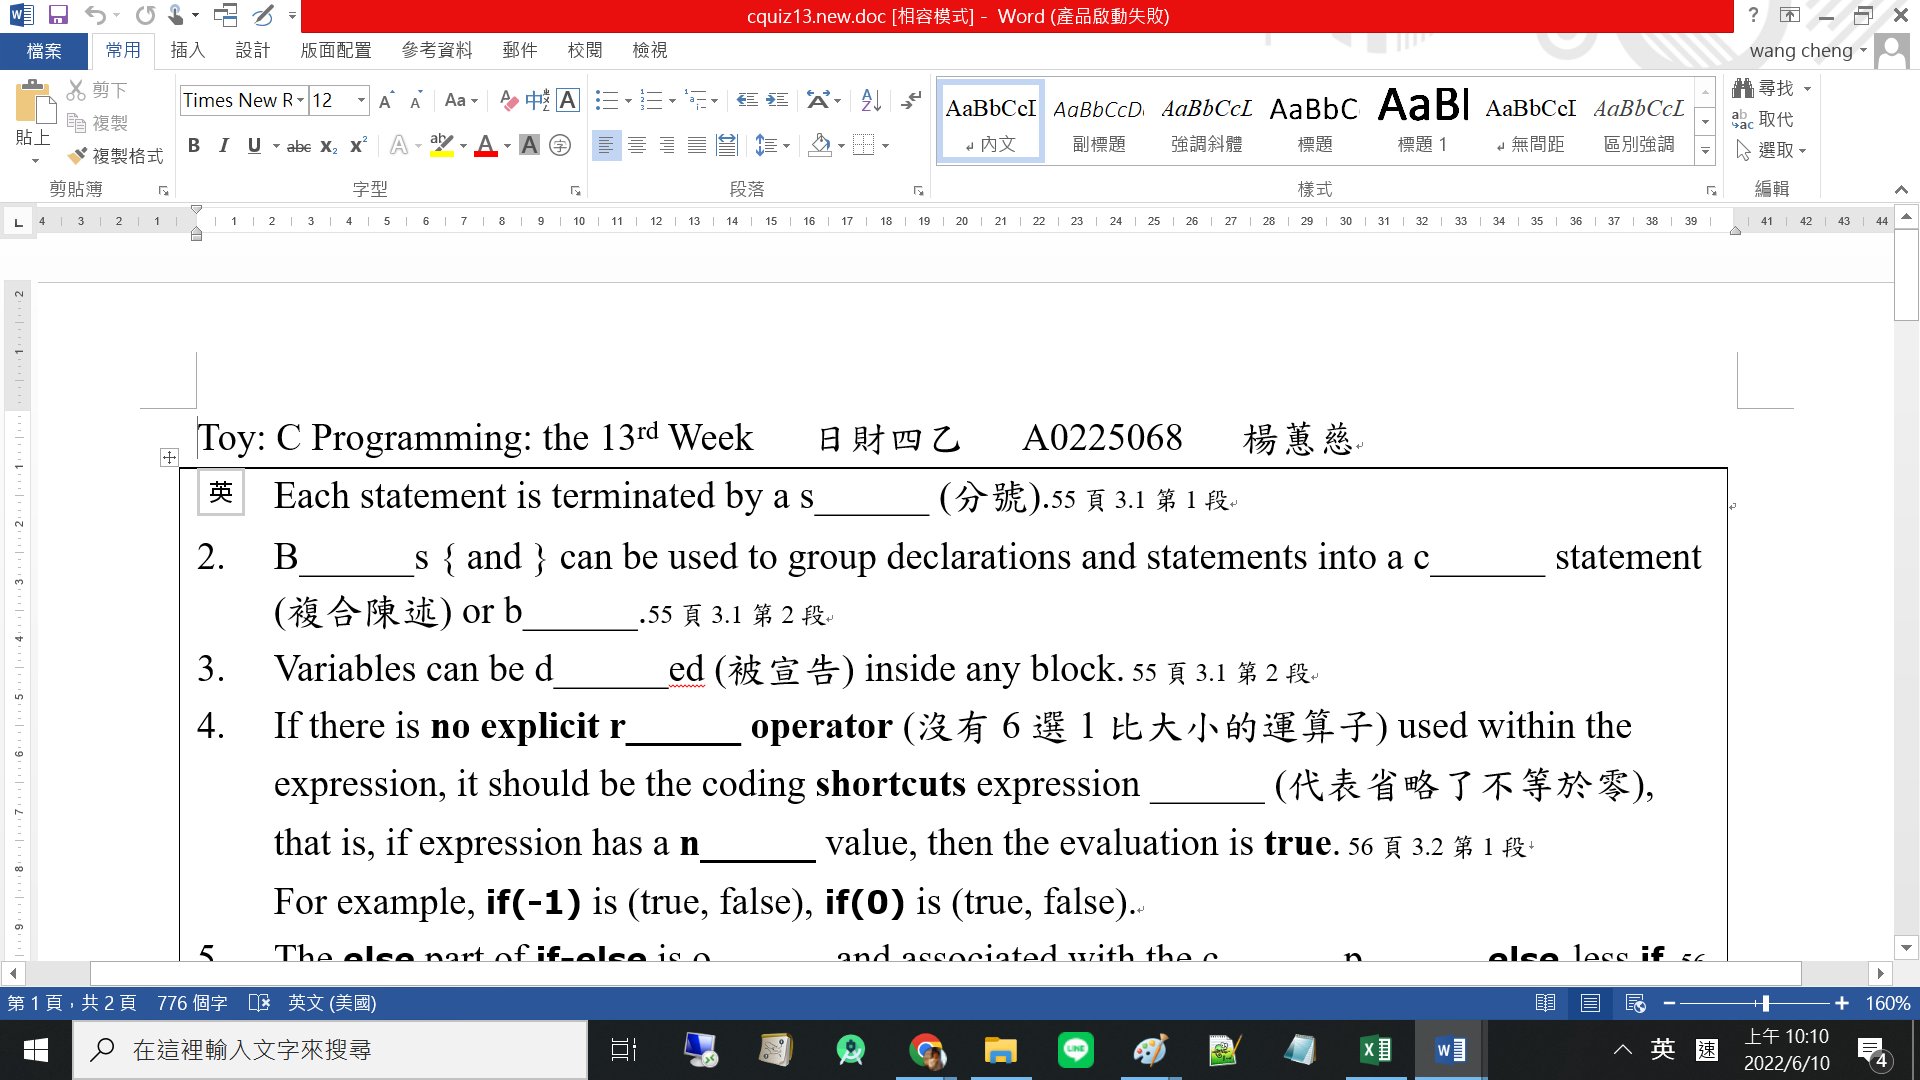1920x1080 pixels.
Task: Open Excel from the Windows taskbar
Action: click(x=1376, y=1050)
